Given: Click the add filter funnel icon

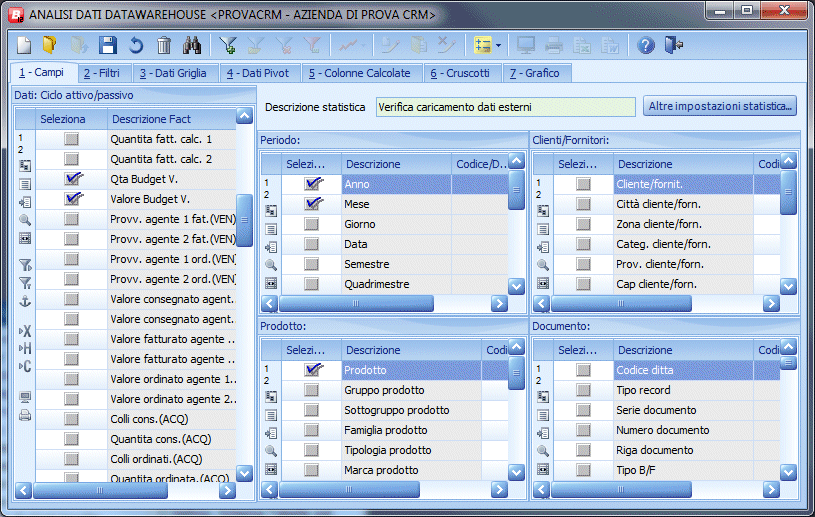Looking at the screenshot, I should point(228,45).
